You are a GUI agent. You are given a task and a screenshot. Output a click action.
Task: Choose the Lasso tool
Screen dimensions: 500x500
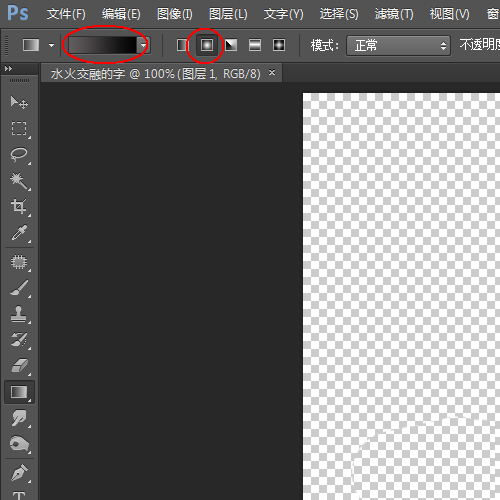click(x=19, y=155)
